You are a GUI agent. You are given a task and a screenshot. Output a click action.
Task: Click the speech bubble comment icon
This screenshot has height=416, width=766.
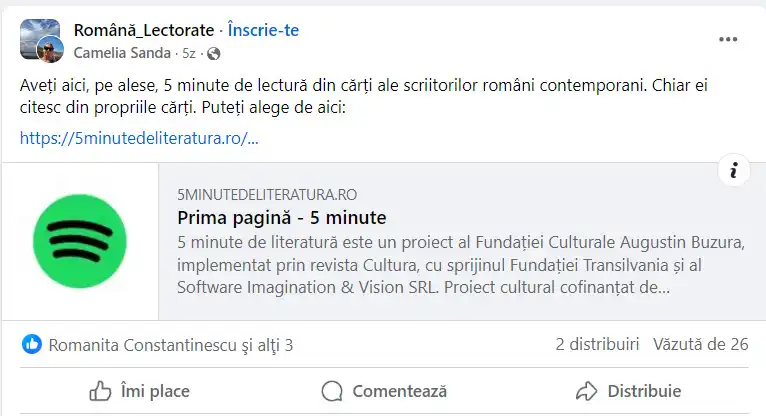(332, 391)
